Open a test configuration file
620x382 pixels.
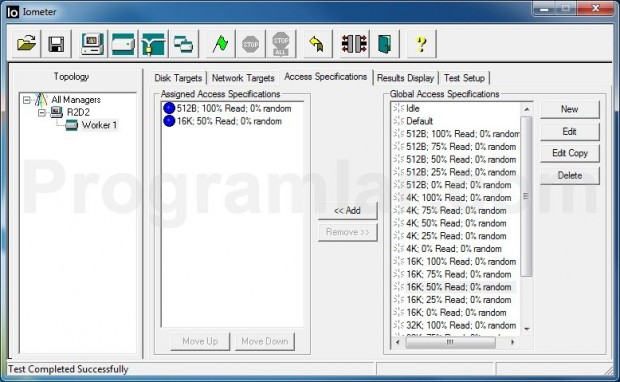(x=26, y=43)
